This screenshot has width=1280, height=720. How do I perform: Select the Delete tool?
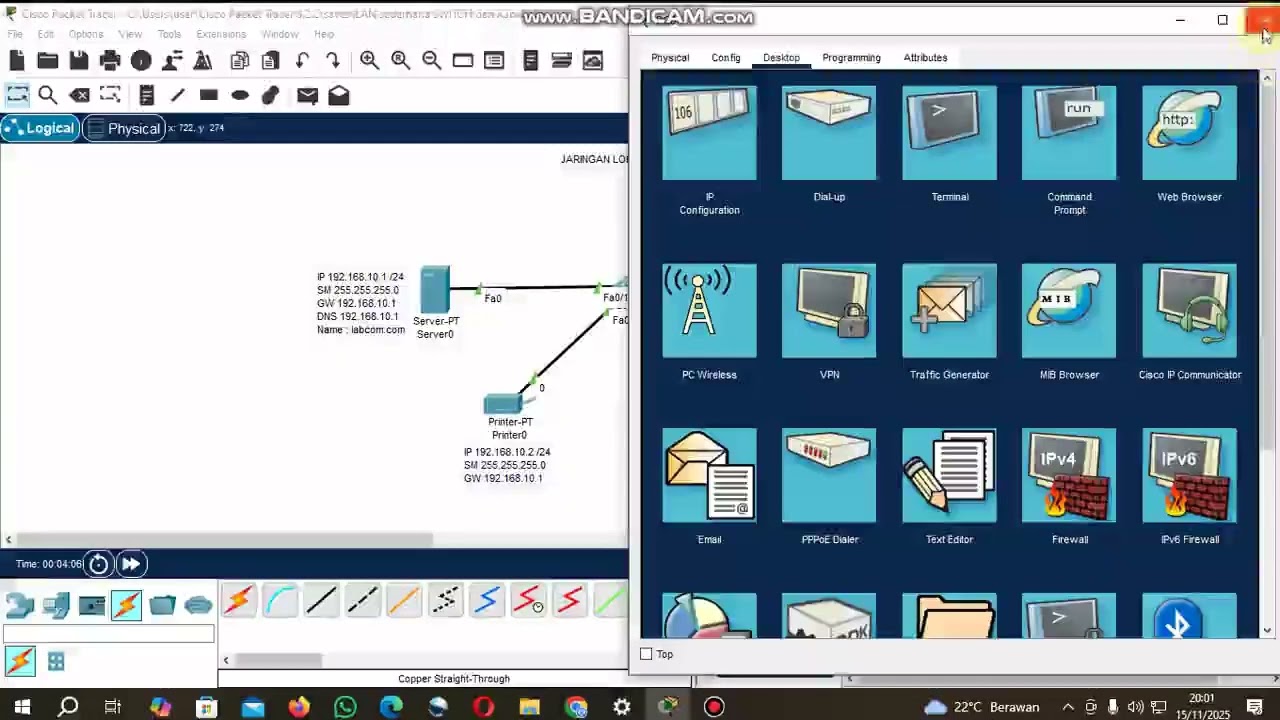point(79,95)
